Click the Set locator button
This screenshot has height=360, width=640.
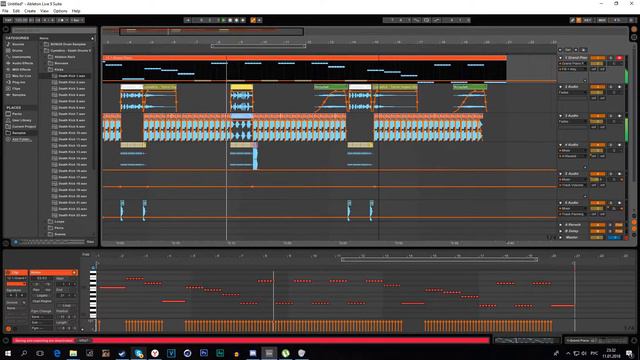568,50
